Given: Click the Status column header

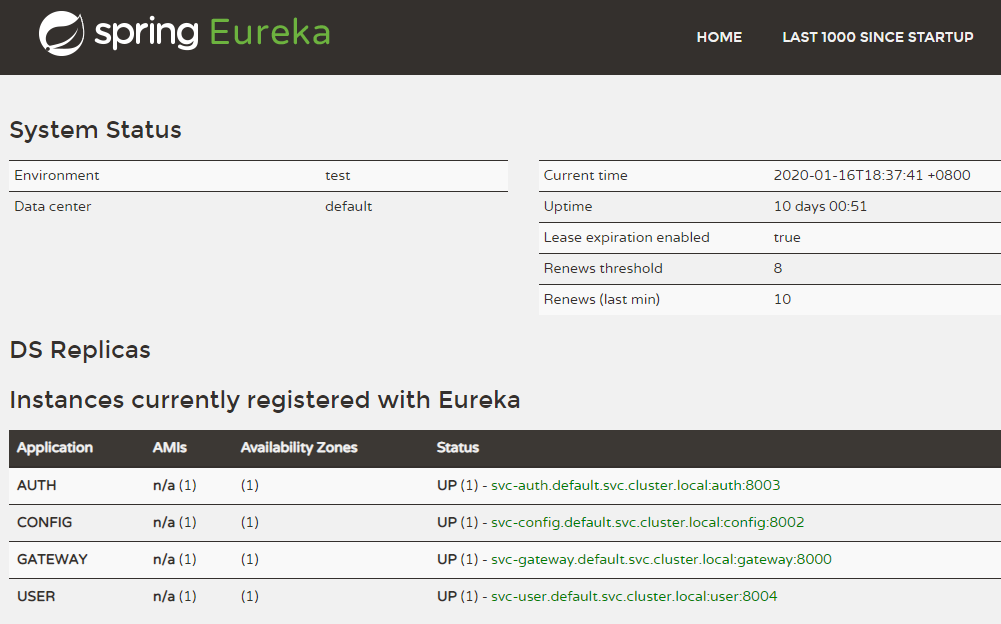Looking at the screenshot, I should pos(458,448).
